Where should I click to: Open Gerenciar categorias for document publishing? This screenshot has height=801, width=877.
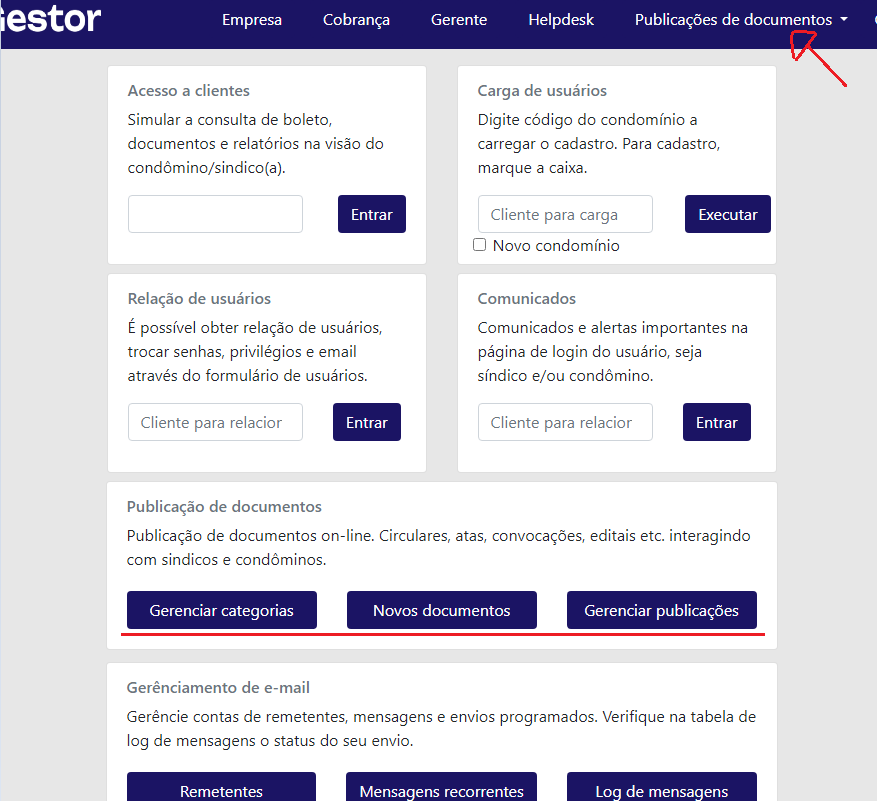[x=221, y=610]
